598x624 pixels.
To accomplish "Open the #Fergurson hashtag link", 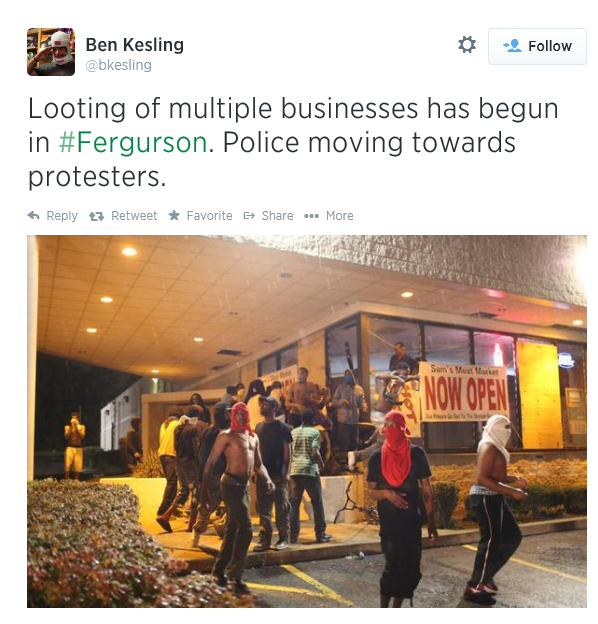I will coord(133,142).
